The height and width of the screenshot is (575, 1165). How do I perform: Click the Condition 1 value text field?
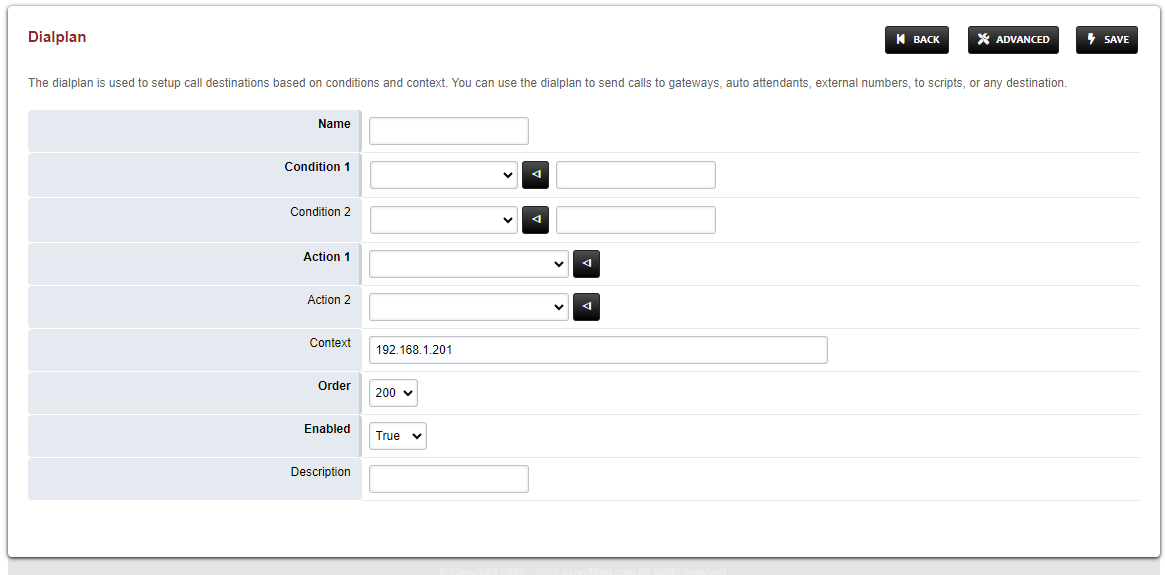635,175
